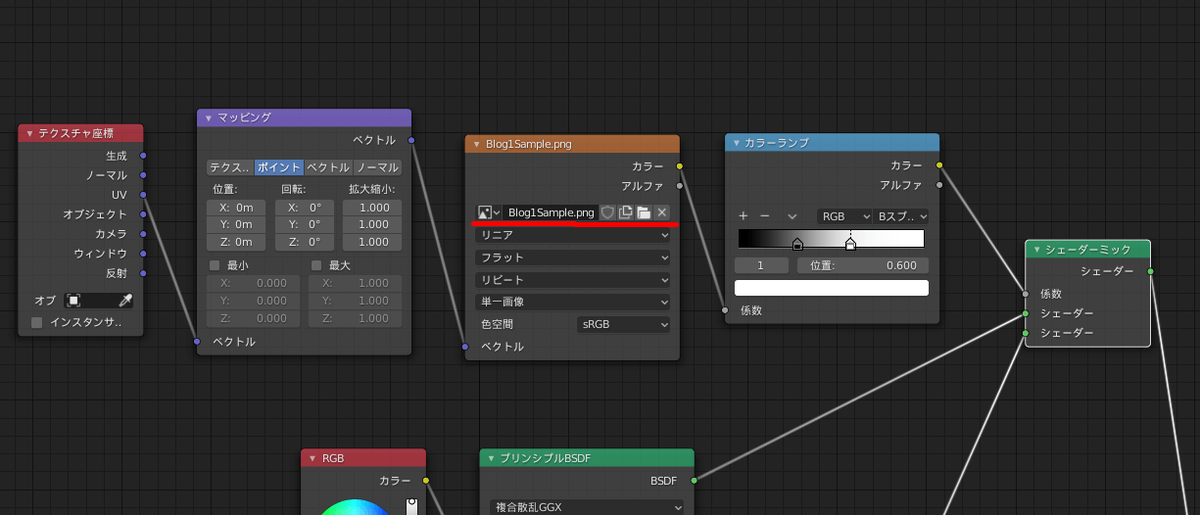
Task: Select the black color stop marker
Action: tap(797, 244)
